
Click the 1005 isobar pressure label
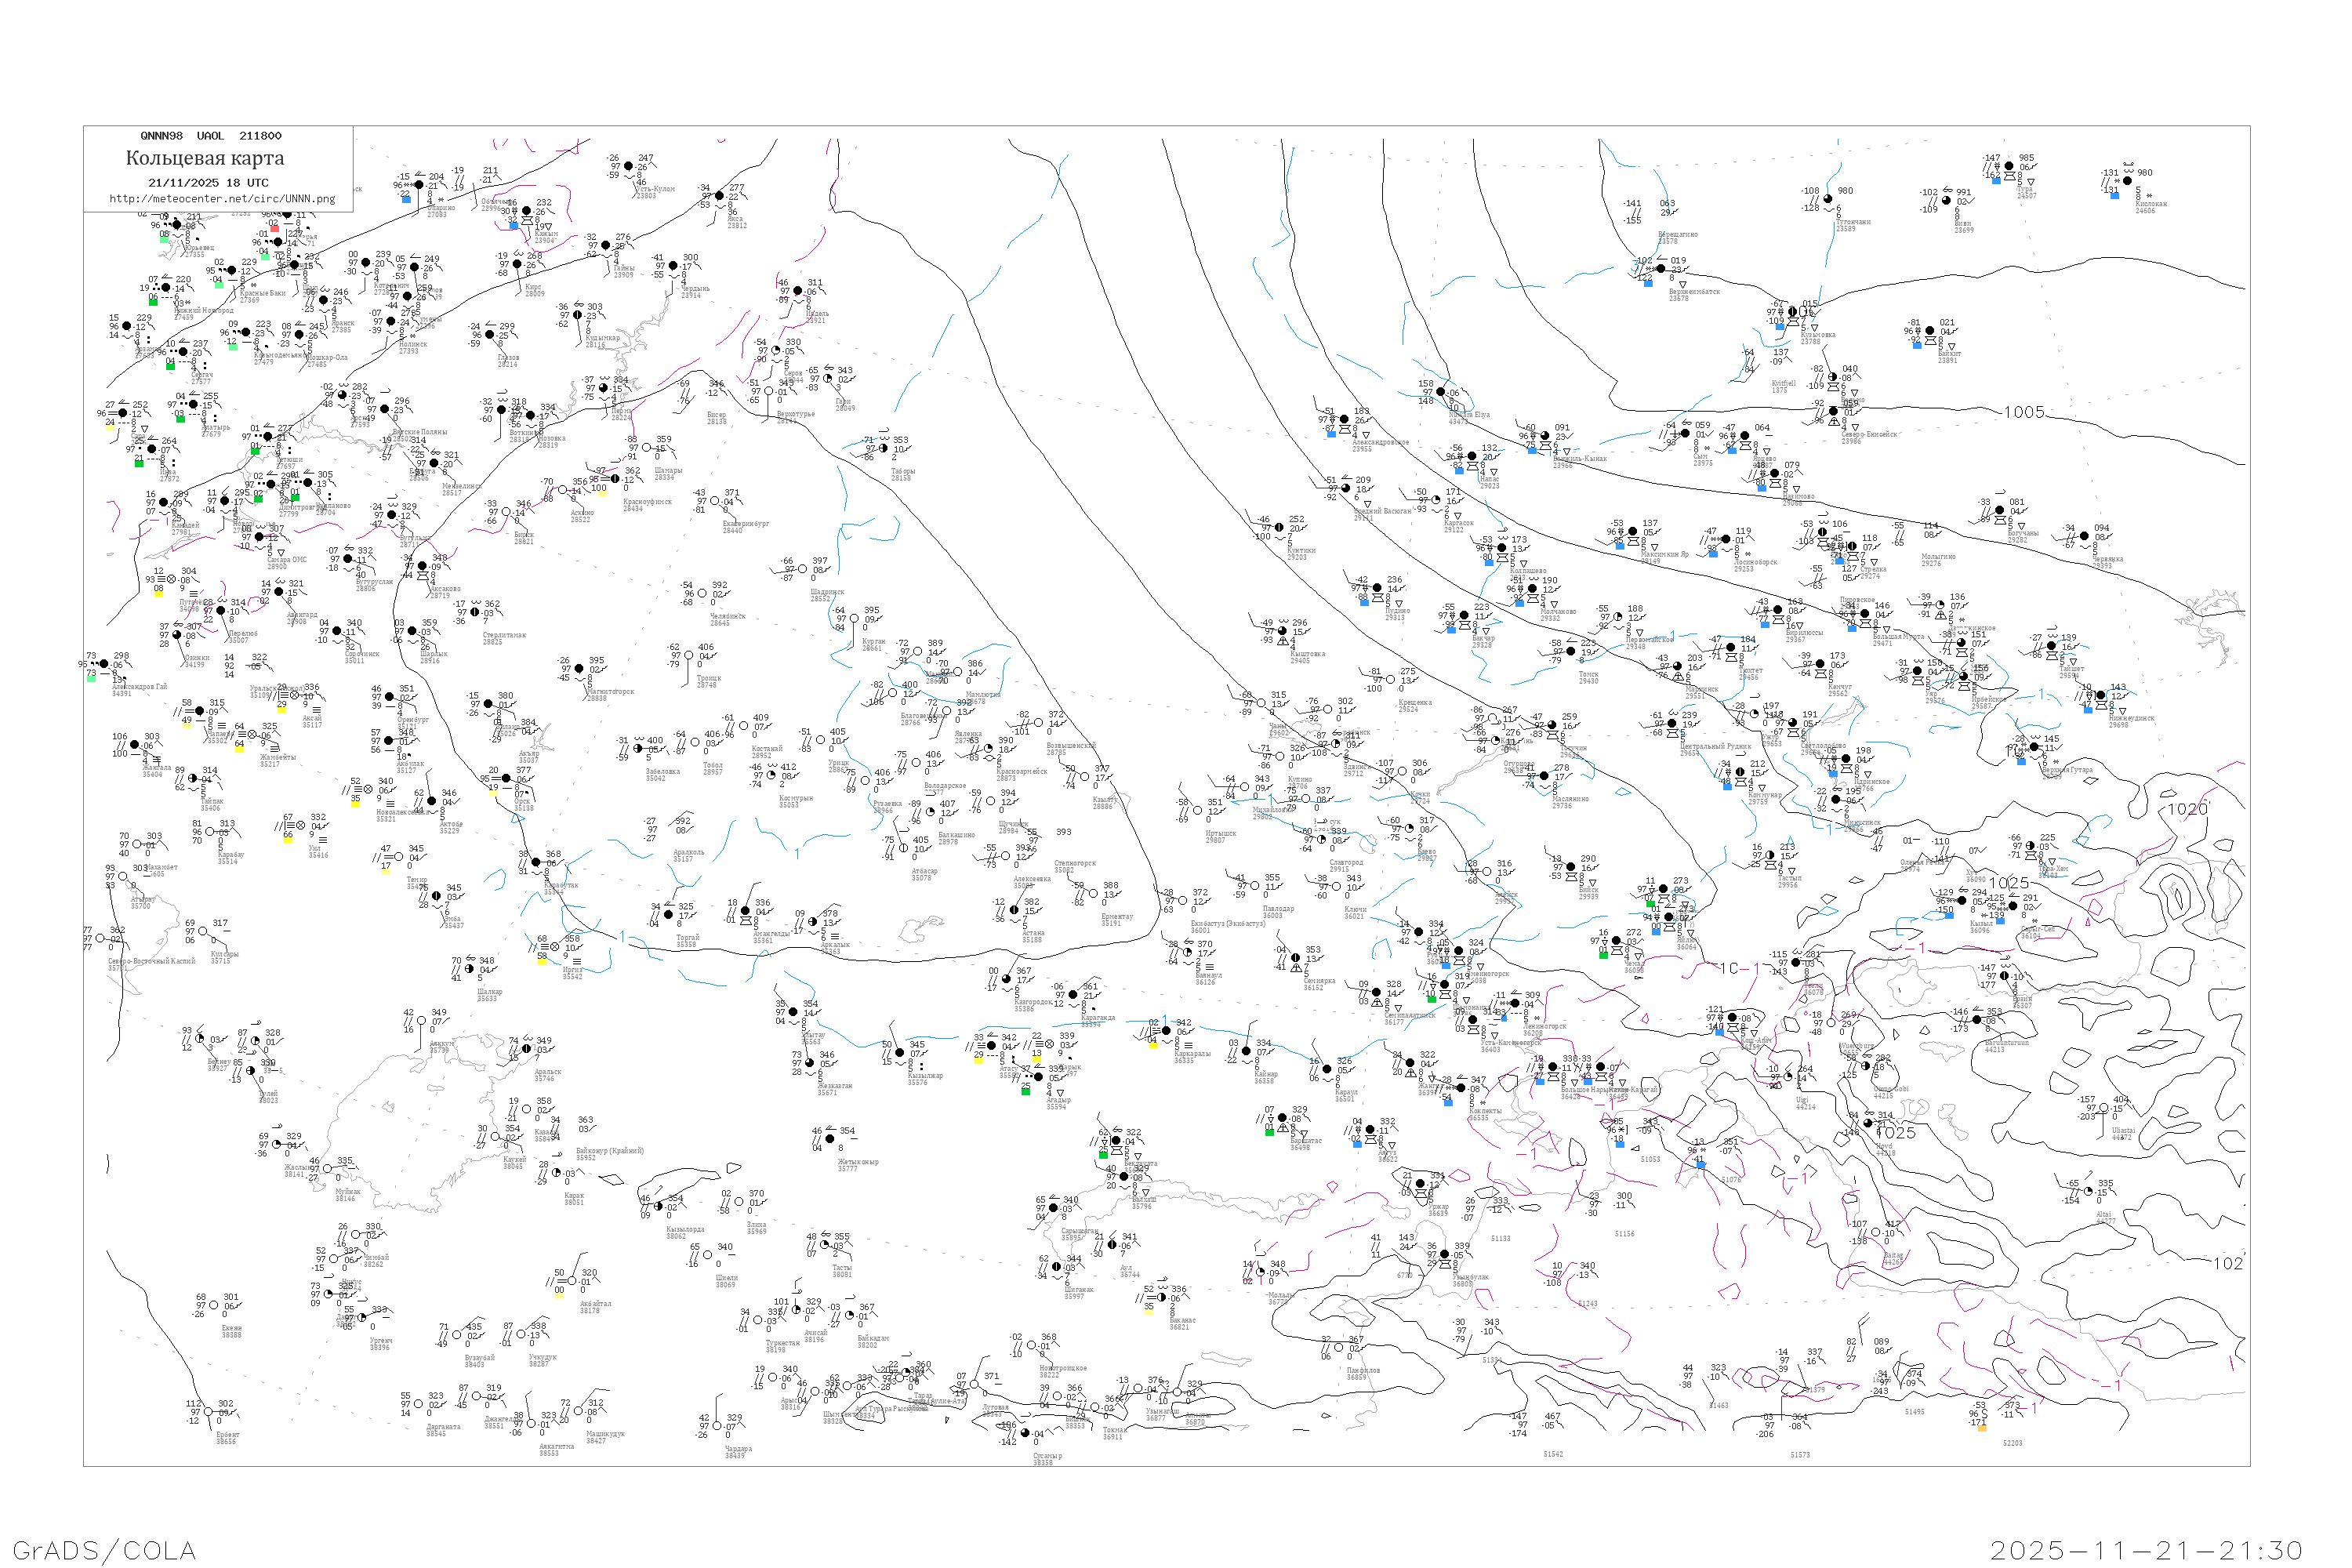pyautogui.click(x=2024, y=412)
